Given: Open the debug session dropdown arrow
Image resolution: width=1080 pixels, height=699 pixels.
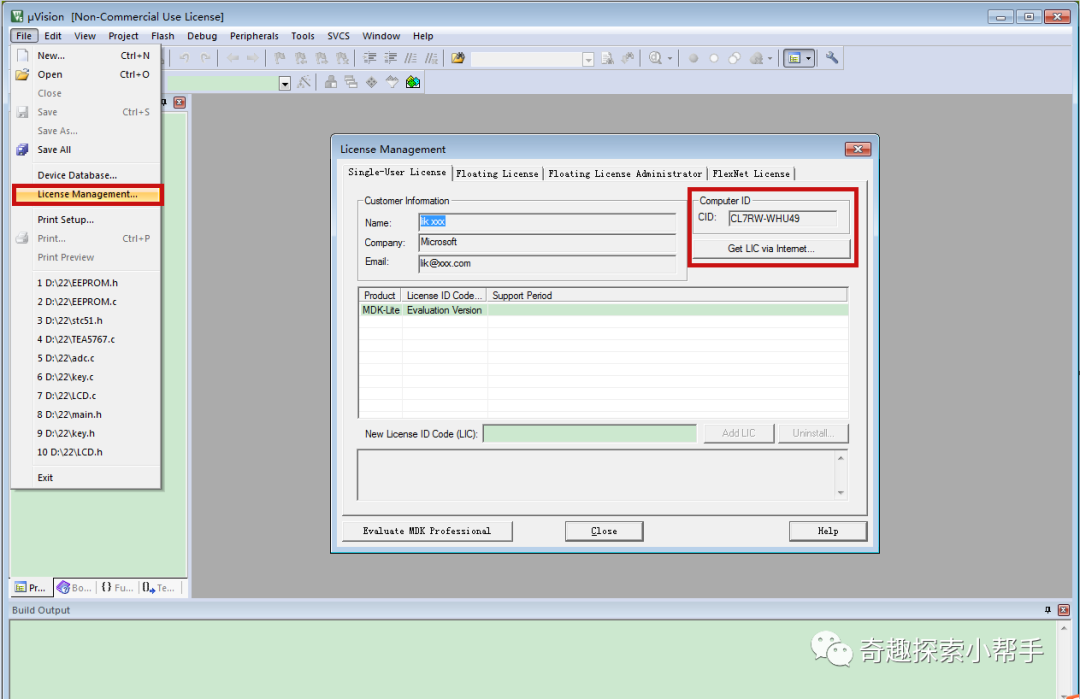Looking at the screenshot, I should point(669,59).
